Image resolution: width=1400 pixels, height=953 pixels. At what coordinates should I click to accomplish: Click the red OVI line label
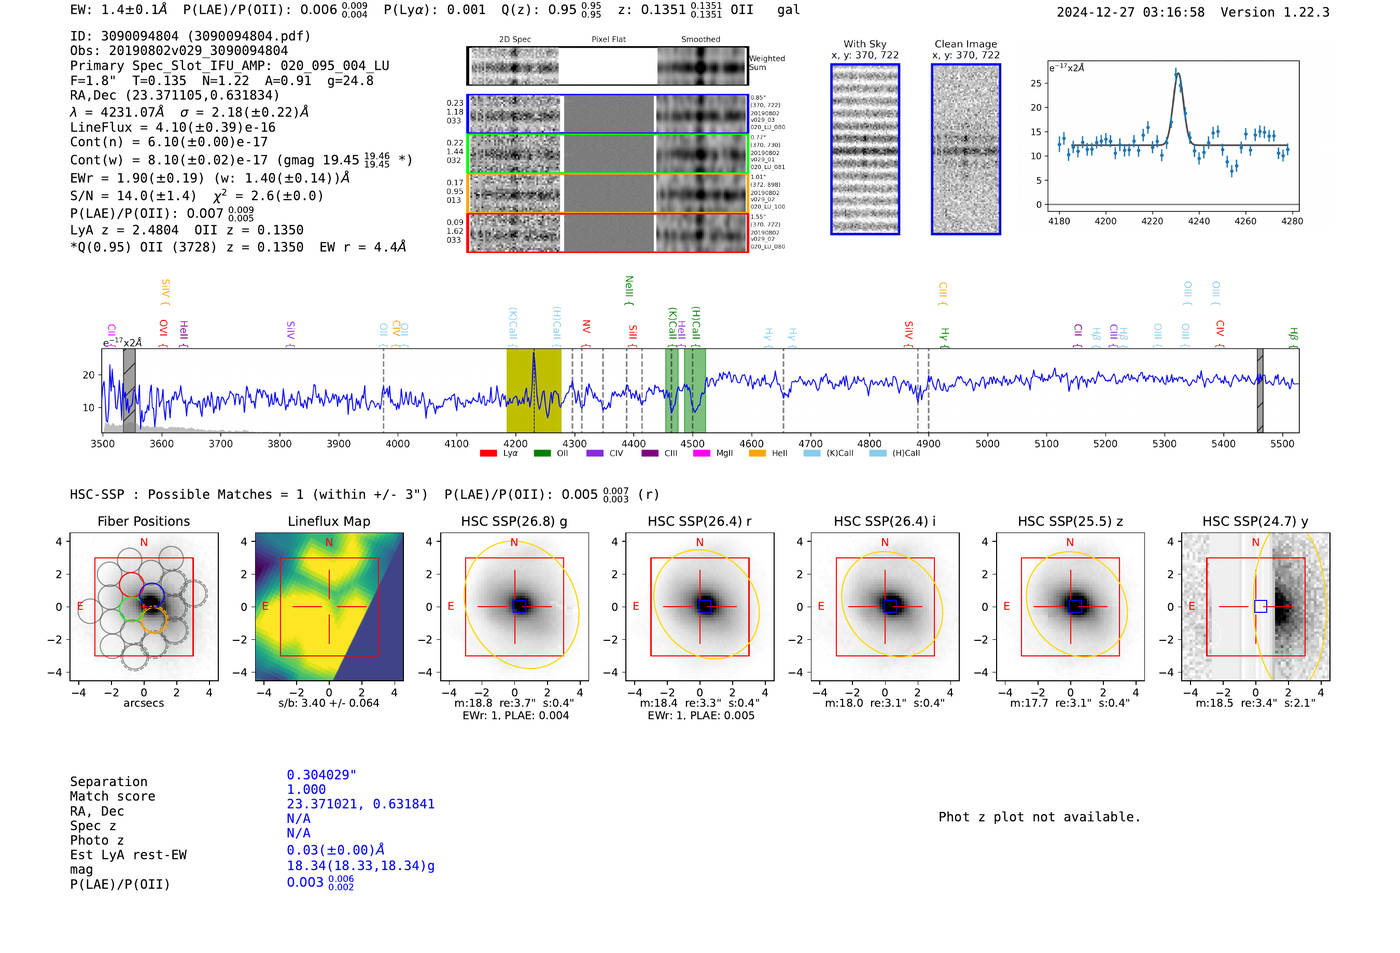tap(163, 332)
